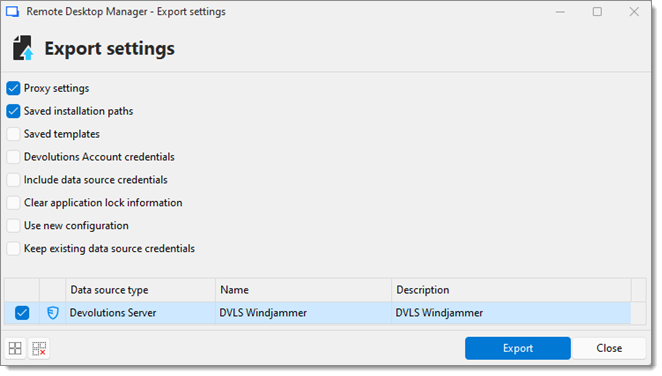Screen dimensions: 662x376
Task: Click the Remote Desktop Manager title icon
Action: click(x=12, y=11)
